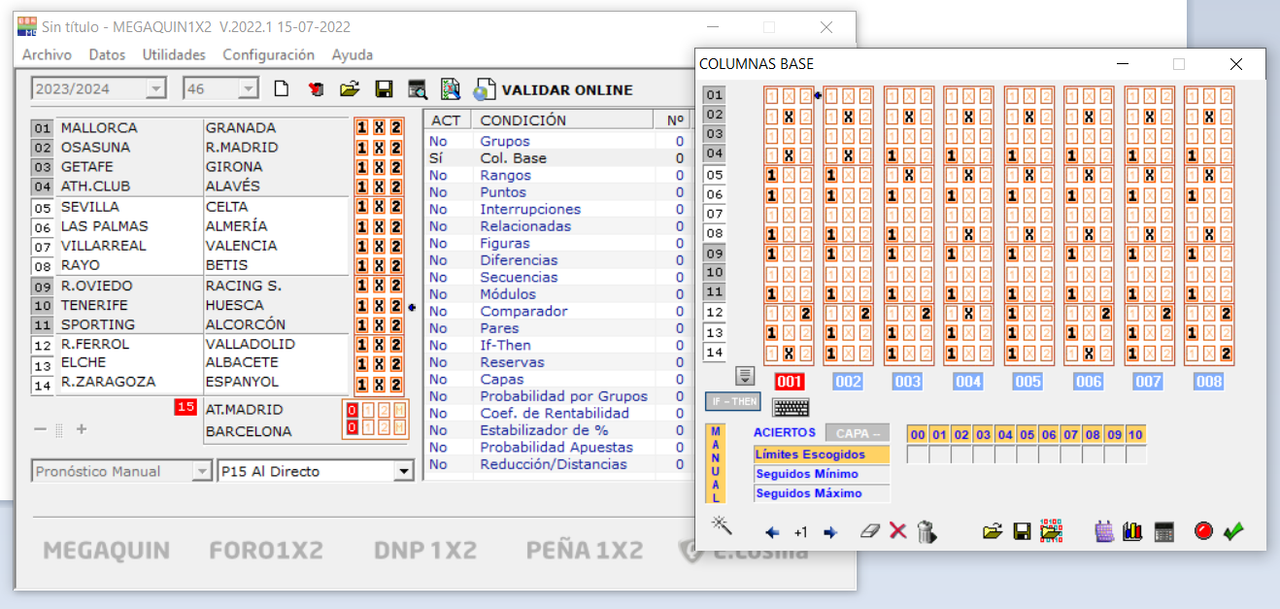Viewport: 1280px width, 609px height.
Task: Toggle sign 2 for SEVILLA-CELTA match
Action: pos(396,207)
